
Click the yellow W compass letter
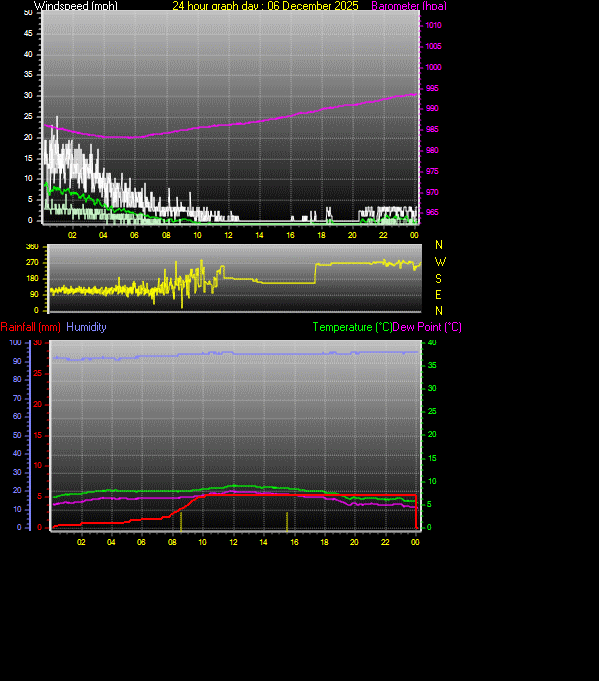click(x=440, y=262)
